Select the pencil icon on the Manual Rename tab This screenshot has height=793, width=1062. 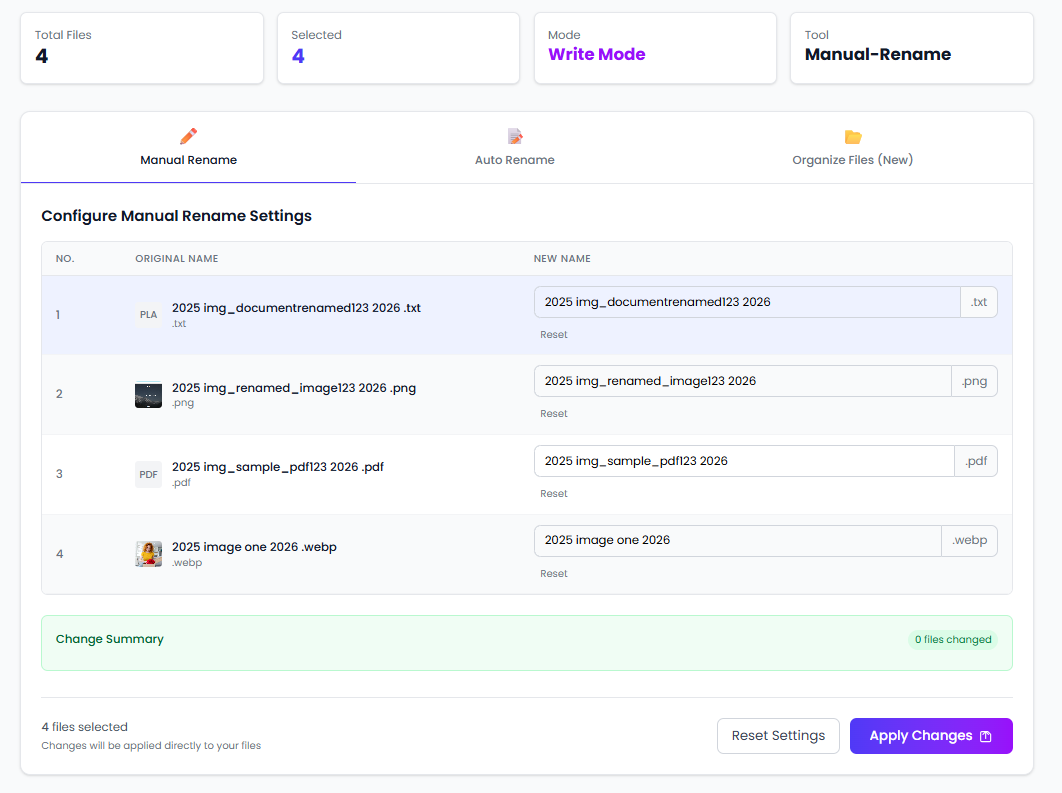point(188,135)
